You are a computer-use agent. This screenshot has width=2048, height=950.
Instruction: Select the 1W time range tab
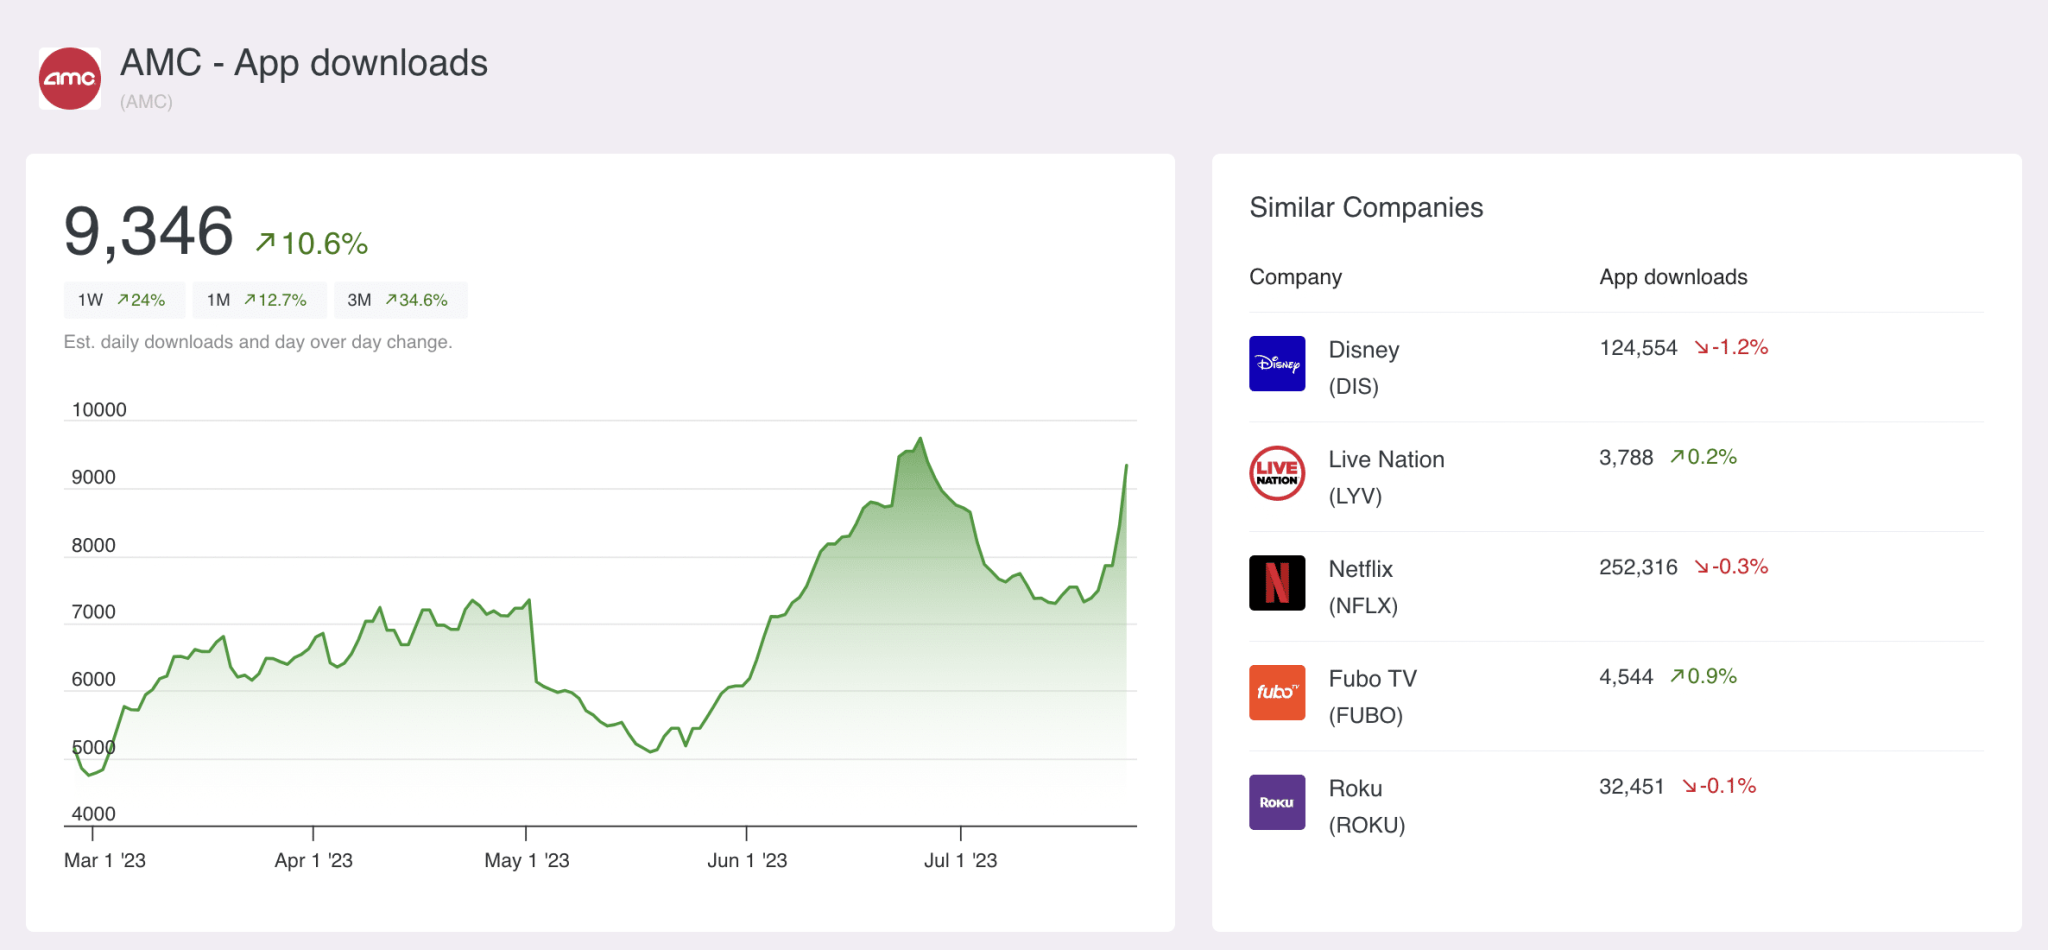(122, 300)
